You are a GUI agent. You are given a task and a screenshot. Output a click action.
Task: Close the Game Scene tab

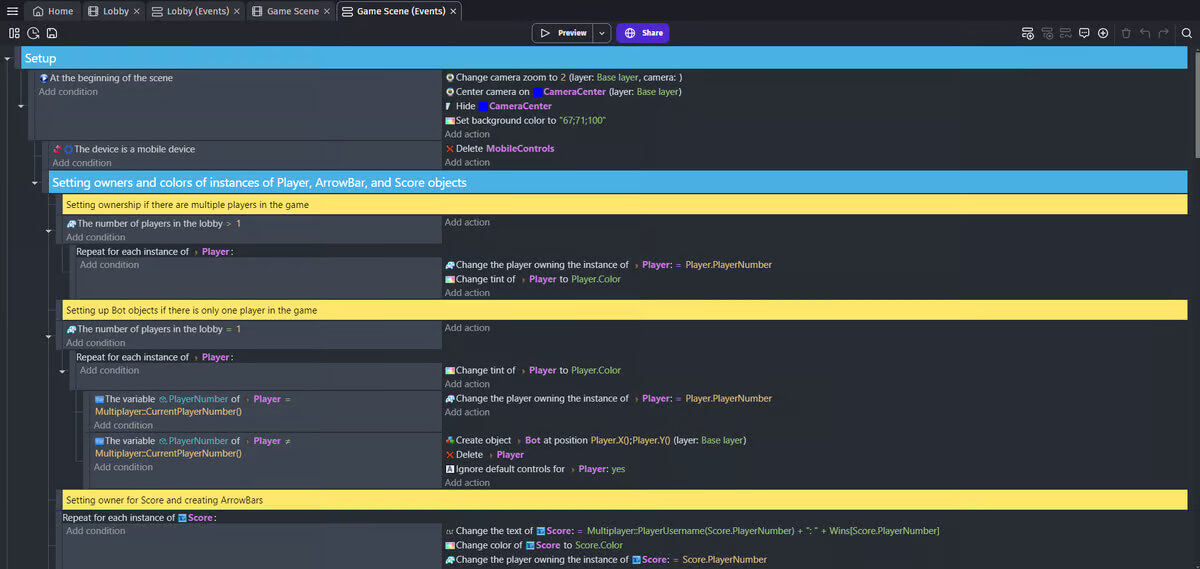pos(326,11)
